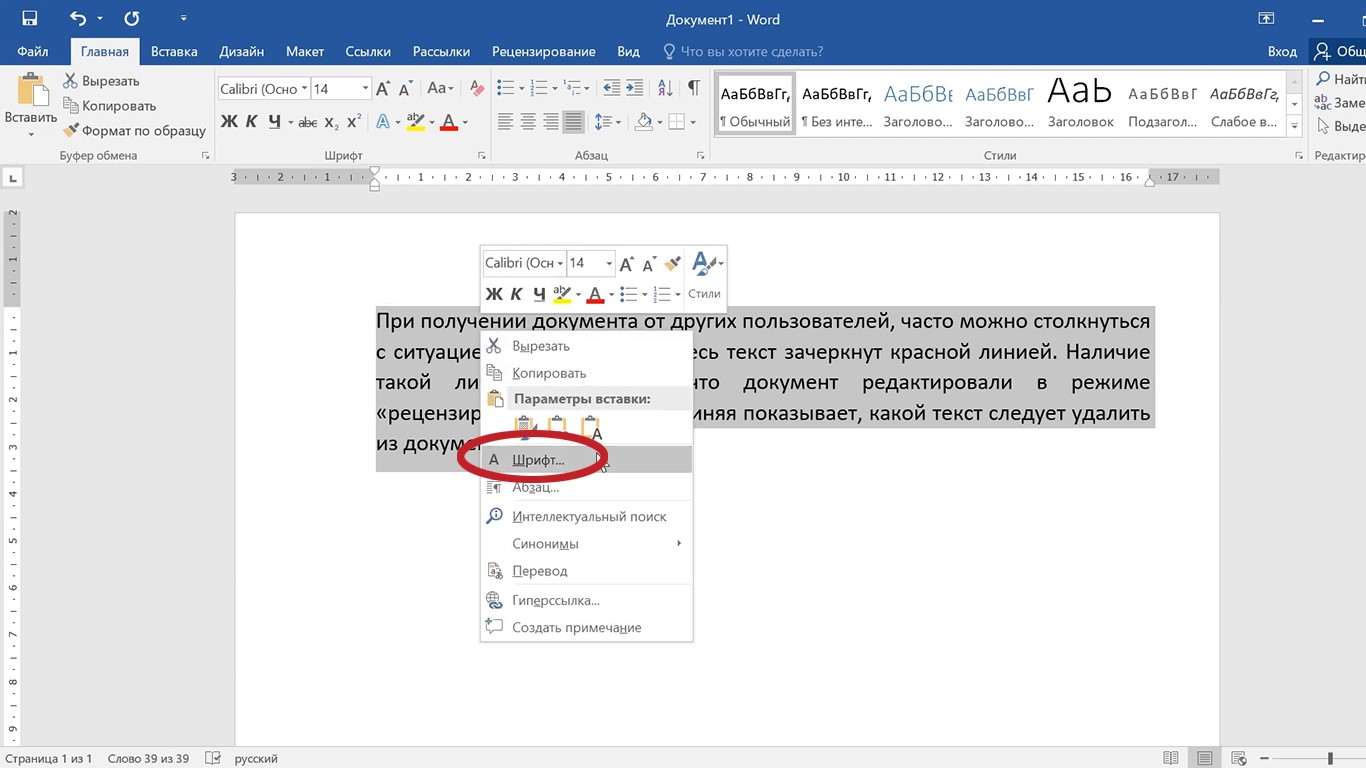Screen dimensions: 1366x768
Task: Click ribbon Increase indent icon
Action: (x=637, y=88)
